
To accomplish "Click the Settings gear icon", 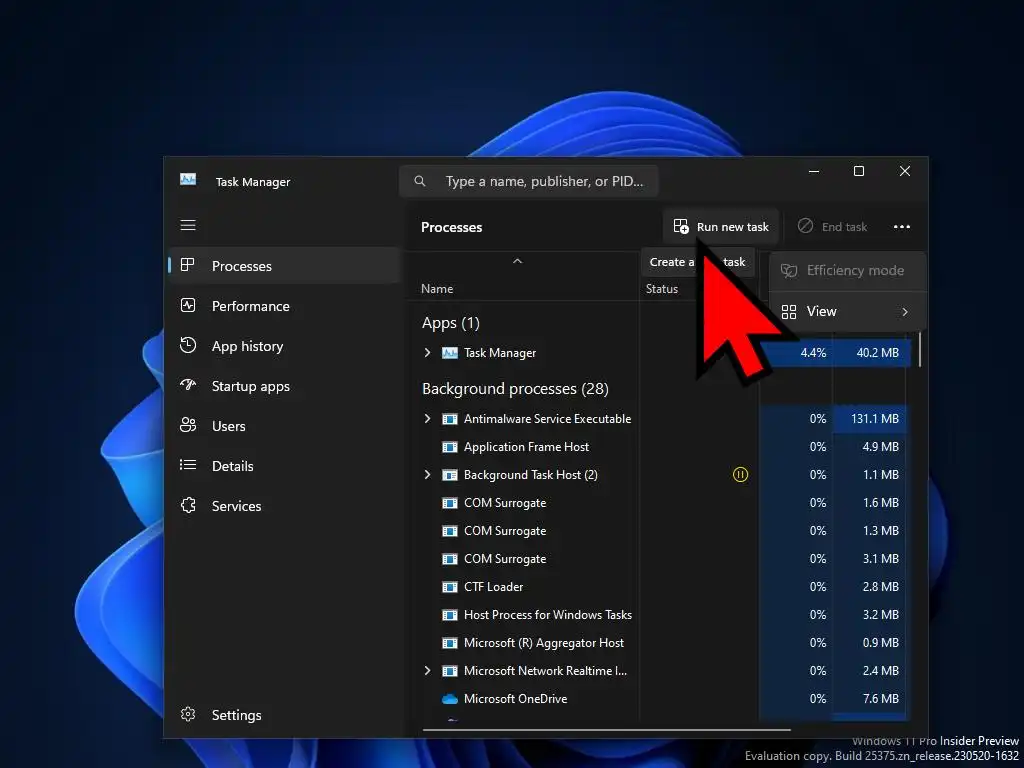I will [188, 714].
